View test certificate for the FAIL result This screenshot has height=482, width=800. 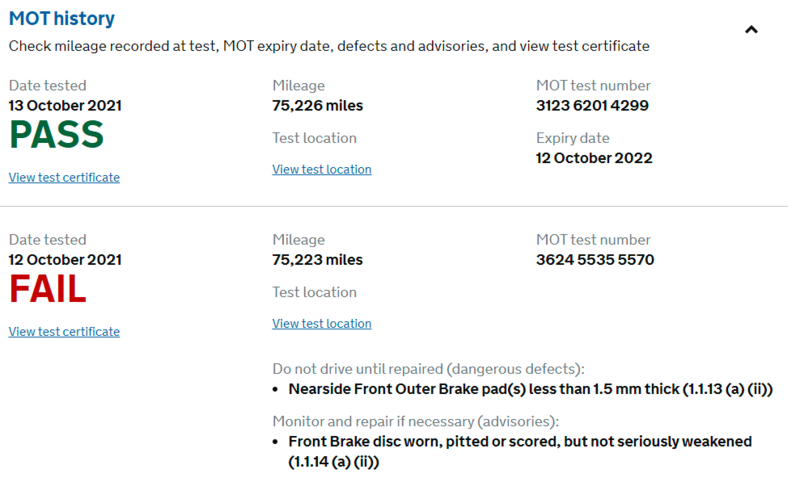point(64,331)
